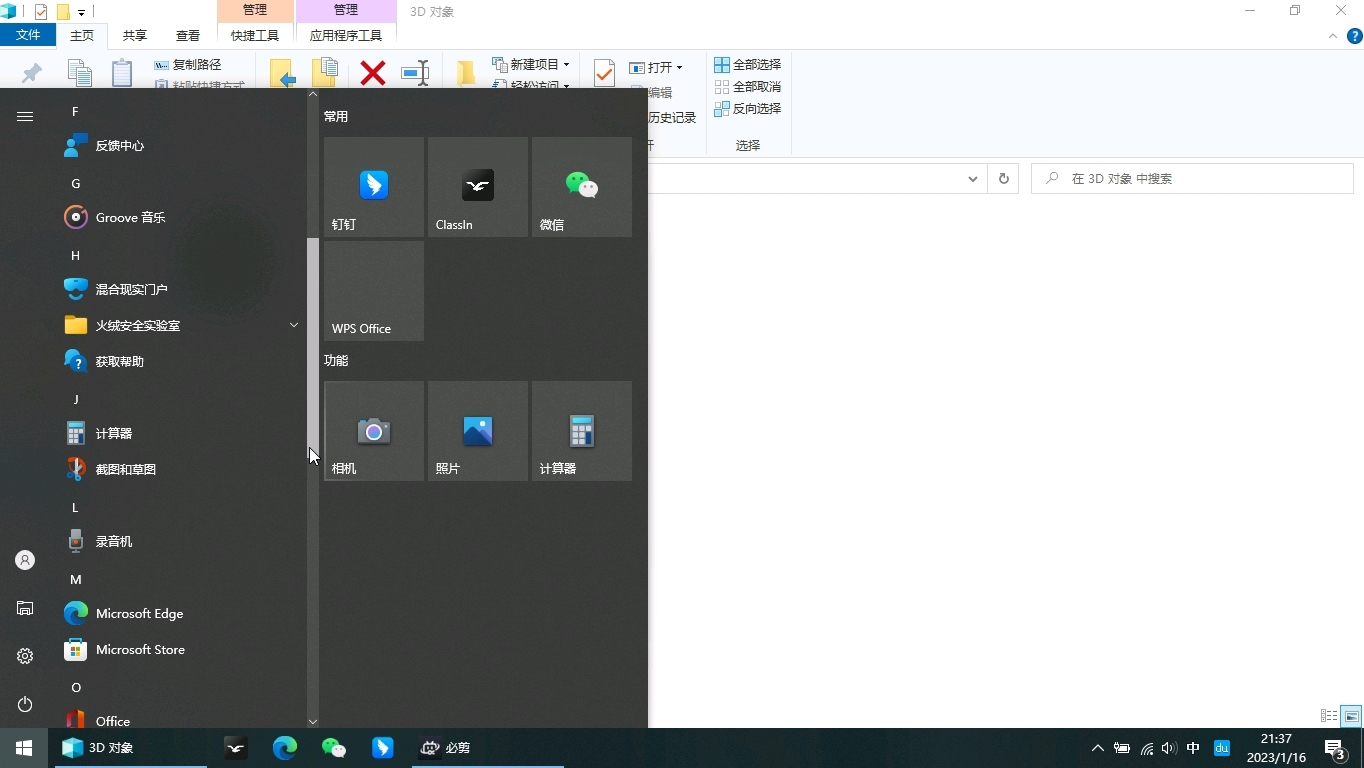
Task: Open WeChat from the taskbar
Action: pos(334,748)
